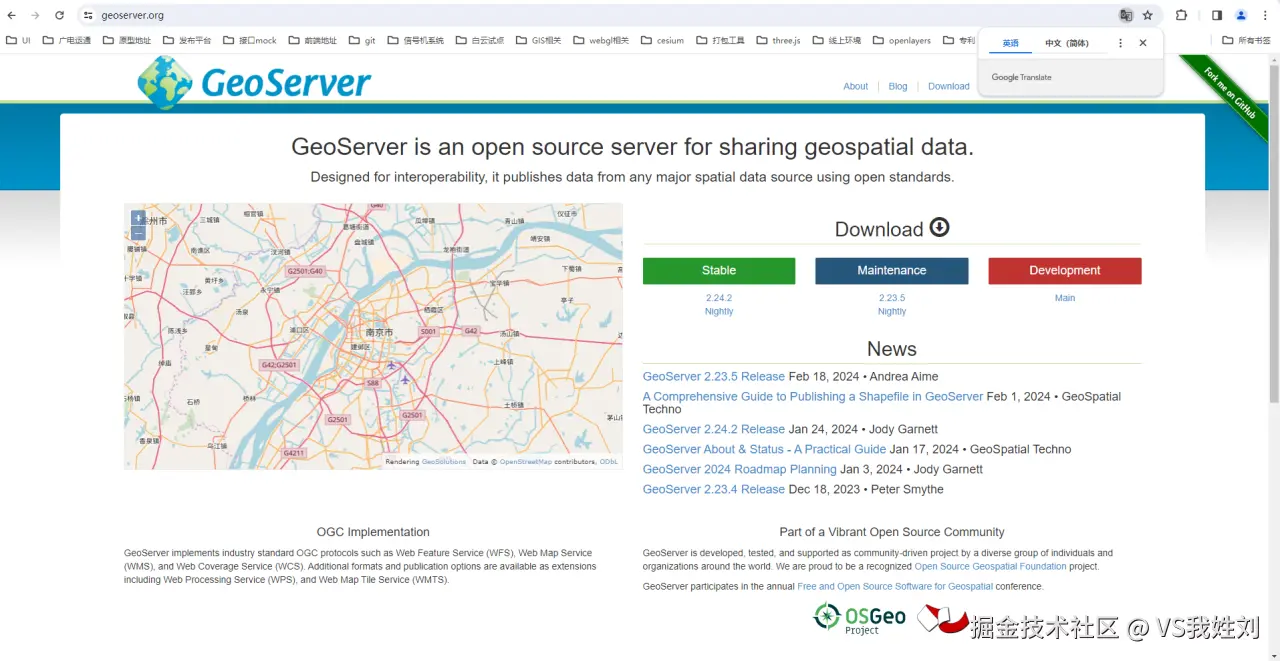Image resolution: width=1280 pixels, height=661 pixels.
Task: Open the 2.24.2 stable version link
Action: [719, 298]
